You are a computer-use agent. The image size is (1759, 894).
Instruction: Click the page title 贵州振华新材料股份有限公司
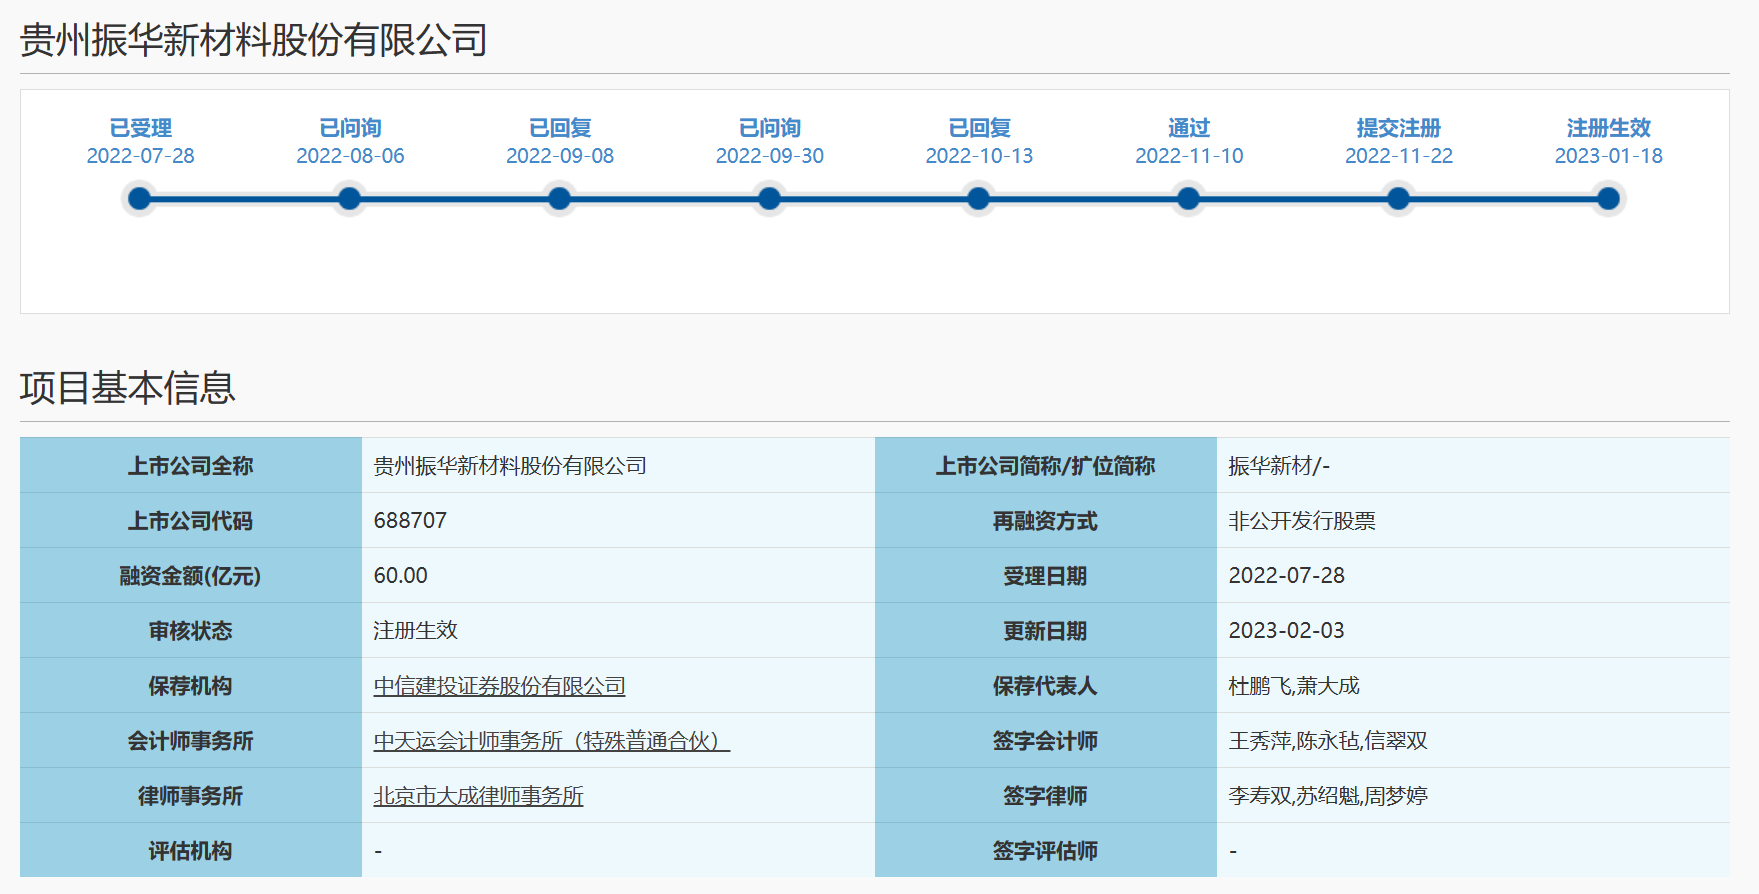(x=254, y=41)
